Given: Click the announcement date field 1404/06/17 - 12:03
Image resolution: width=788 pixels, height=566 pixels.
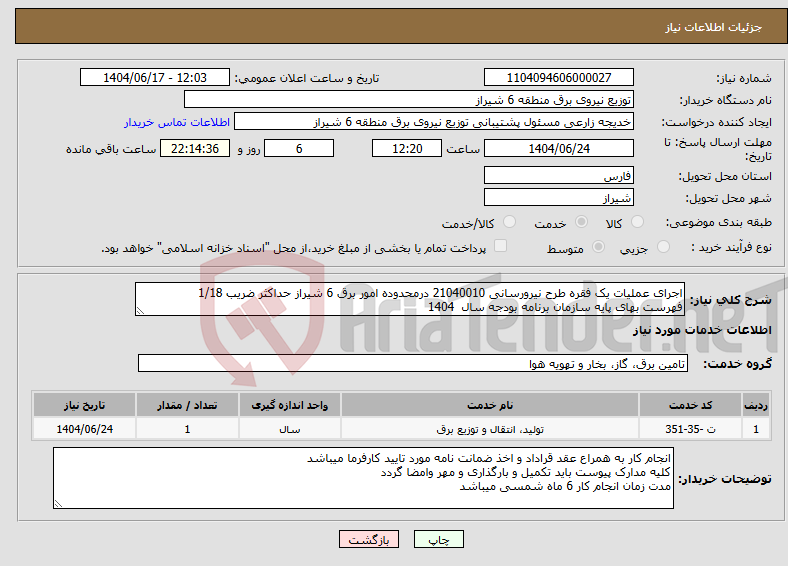Looking at the screenshot, I should (155, 77).
